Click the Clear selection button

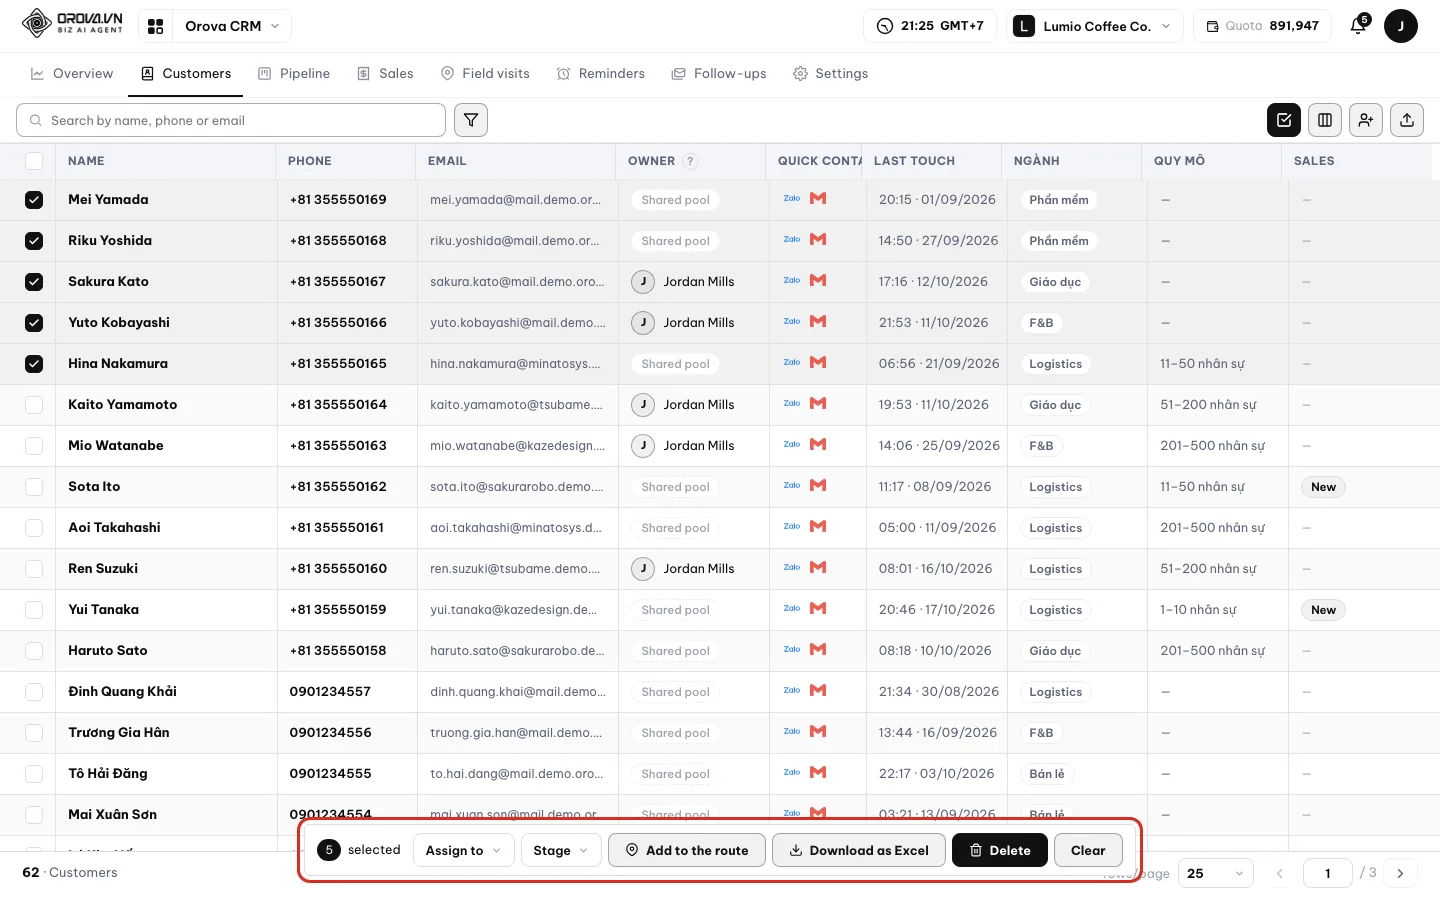[x=1088, y=850]
